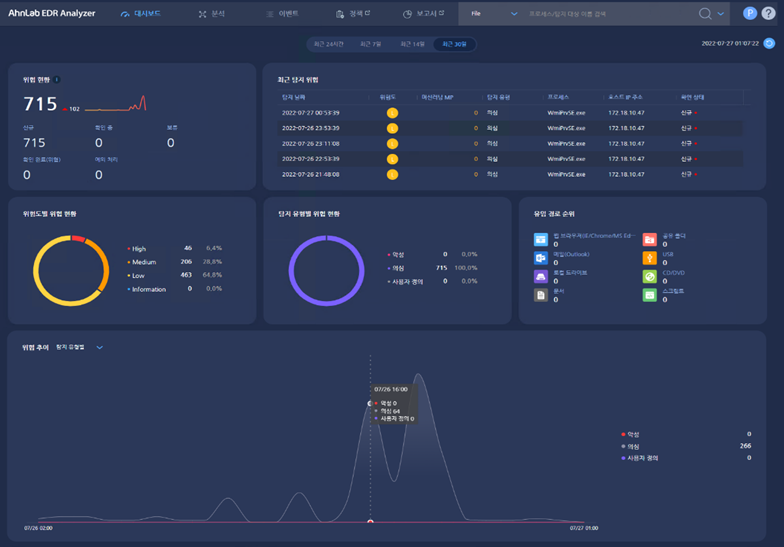Open the 분석 menu tab
784x547 pixels.
coord(212,14)
